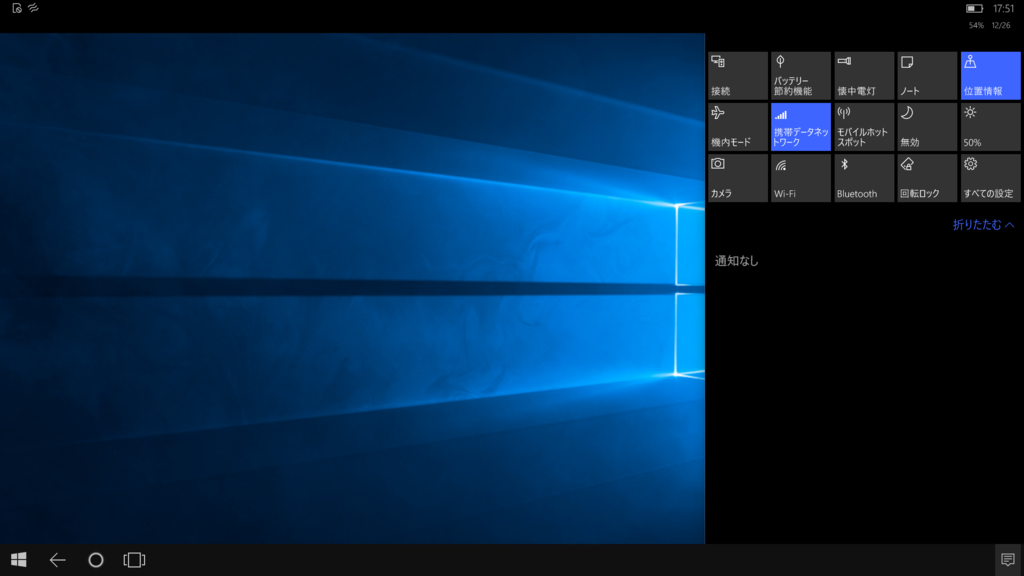Click the clock showing 17:51

click(x=1003, y=8)
